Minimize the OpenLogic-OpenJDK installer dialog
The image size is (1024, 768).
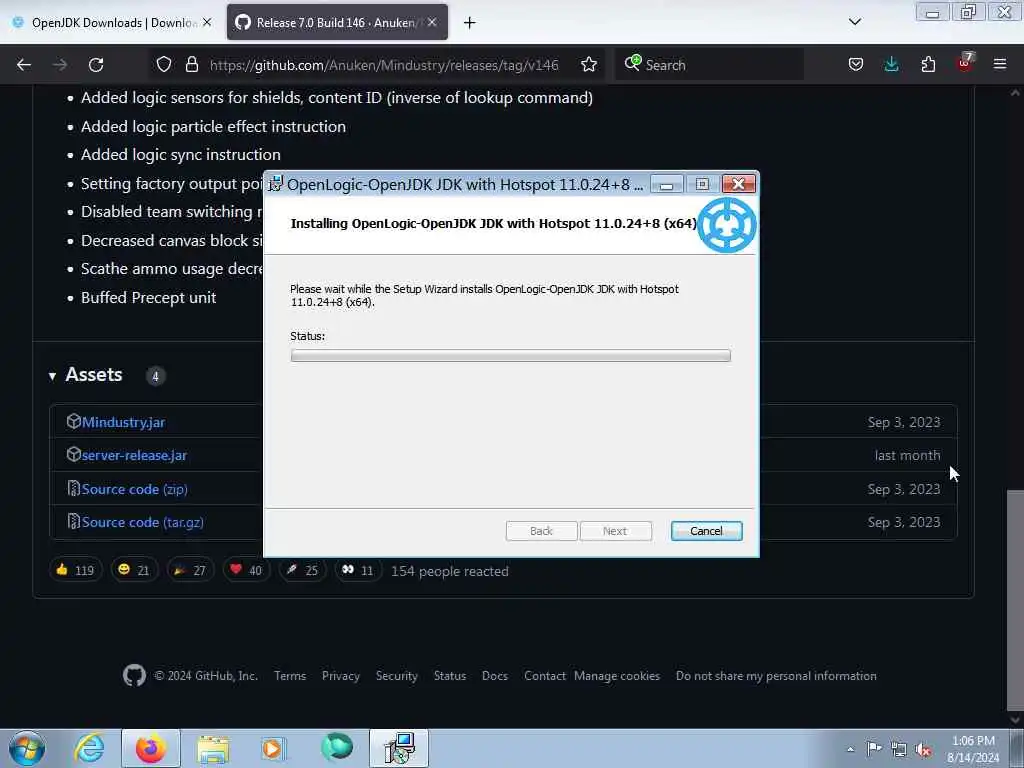(666, 185)
